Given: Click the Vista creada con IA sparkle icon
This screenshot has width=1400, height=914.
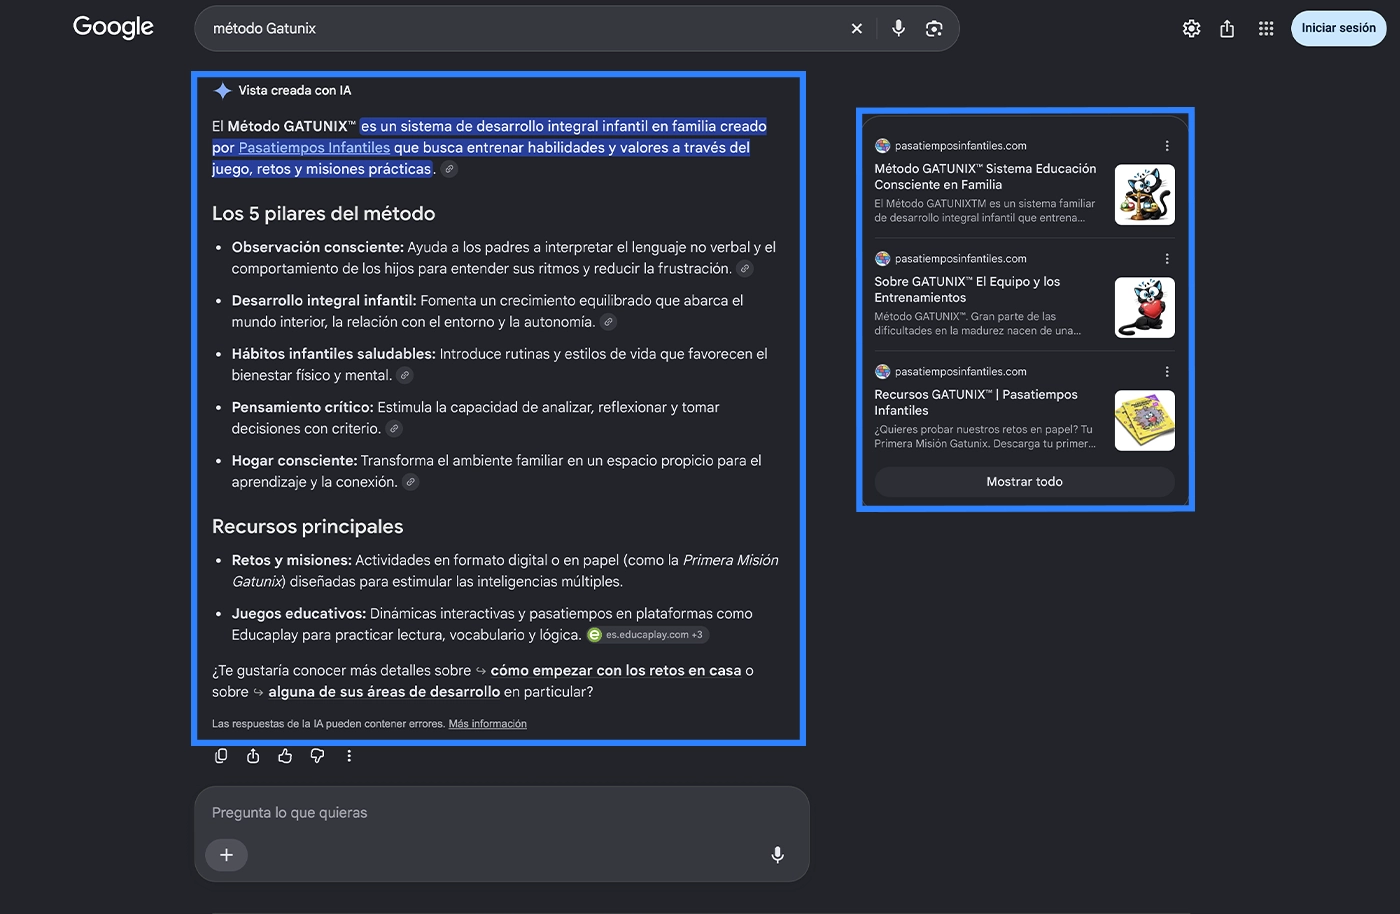Looking at the screenshot, I should (x=222, y=91).
